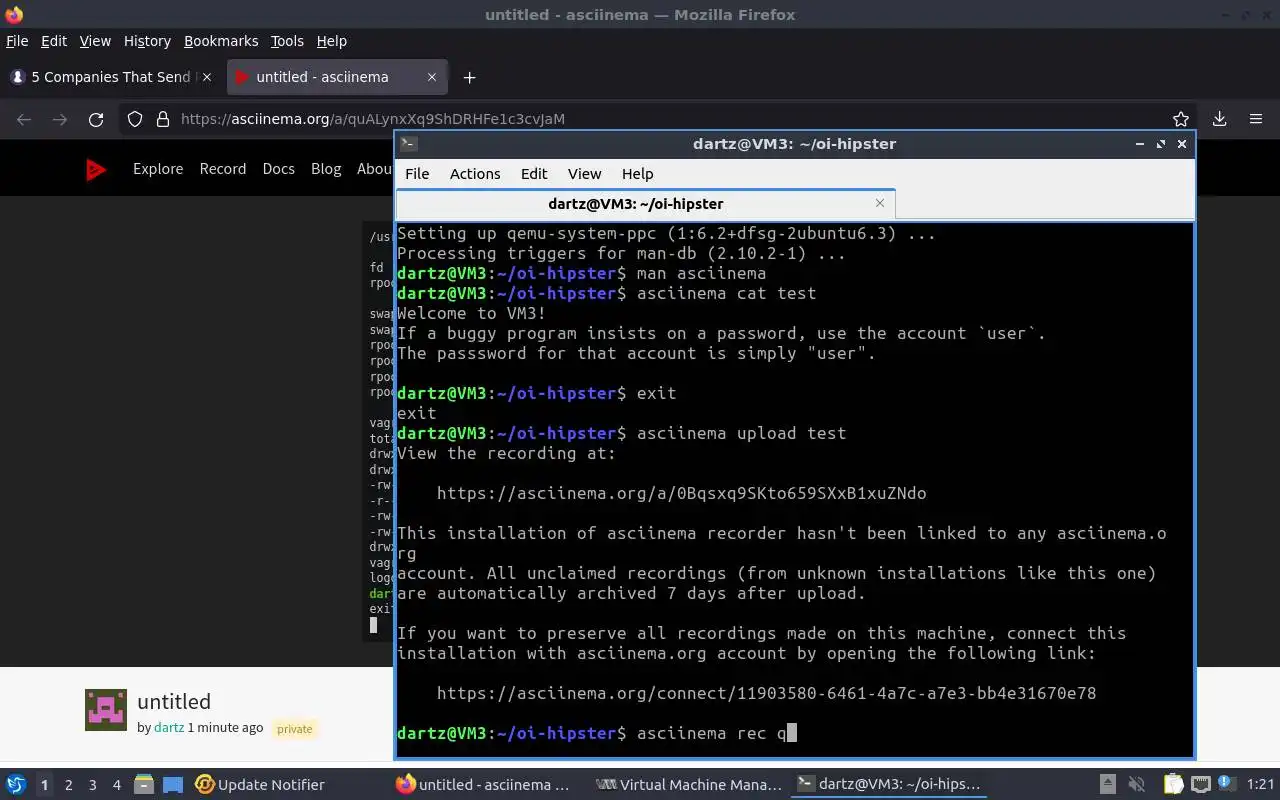
Task: Switch to workspace 2 in the panel
Action: point(69,785)
